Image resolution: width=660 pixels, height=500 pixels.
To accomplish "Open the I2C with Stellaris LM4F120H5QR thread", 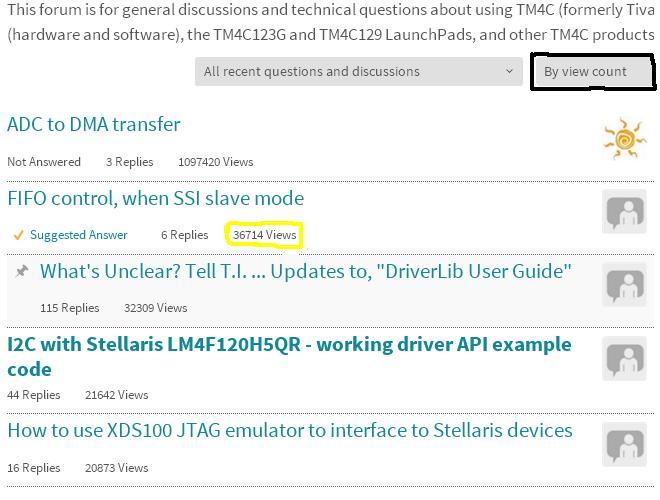I will point(289,357).
